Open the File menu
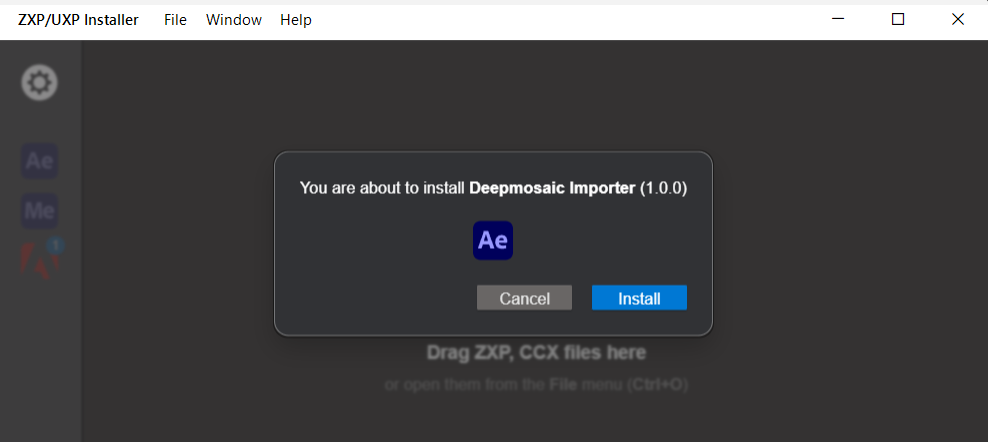This screenshot has width=988, height=442. pyautogui.click(x=175, y=20)
